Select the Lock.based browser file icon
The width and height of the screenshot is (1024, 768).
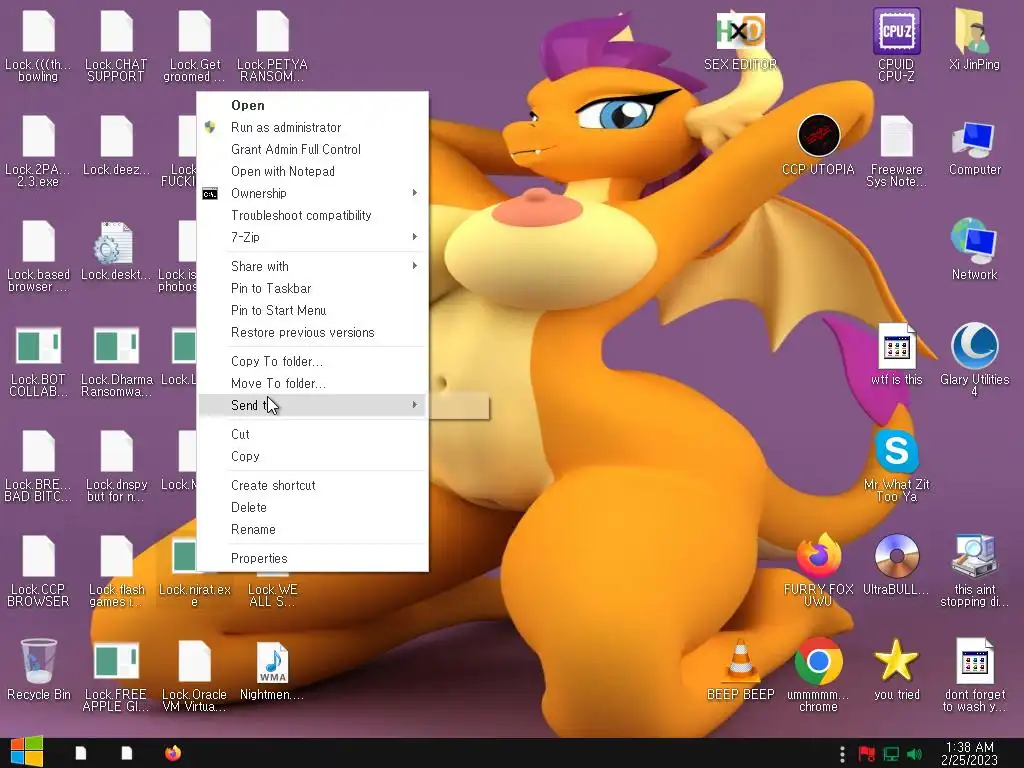coord(39,242)
